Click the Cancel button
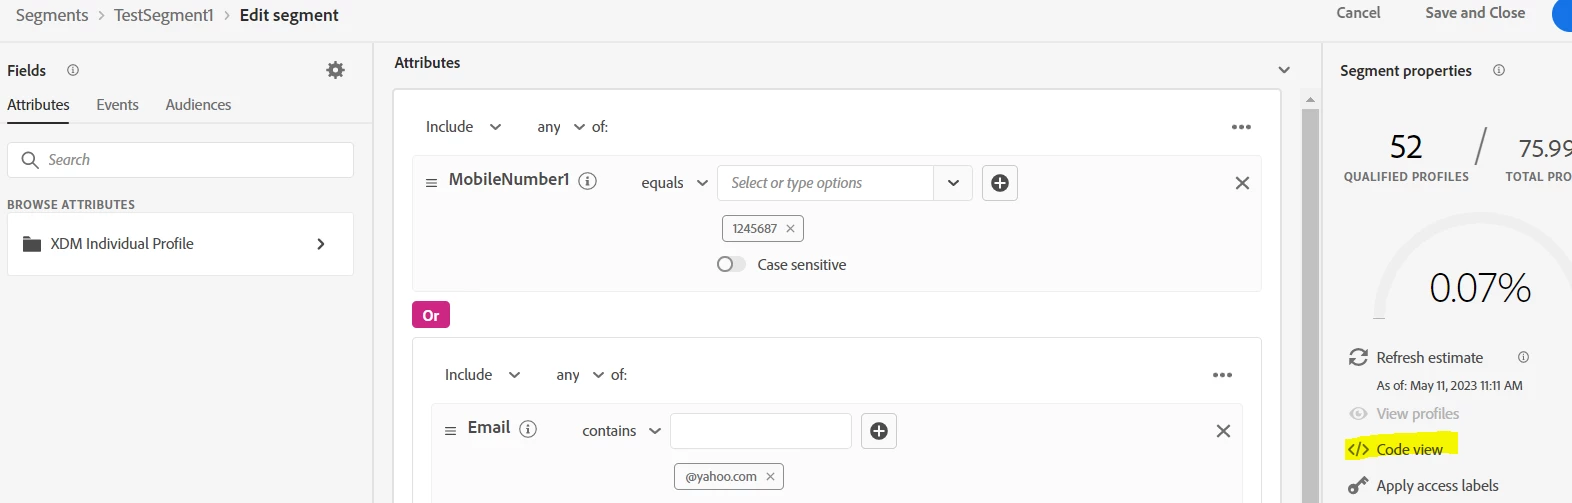Image resolution: width=1572 pixels, height=503 pixels. pos(1358,13)
